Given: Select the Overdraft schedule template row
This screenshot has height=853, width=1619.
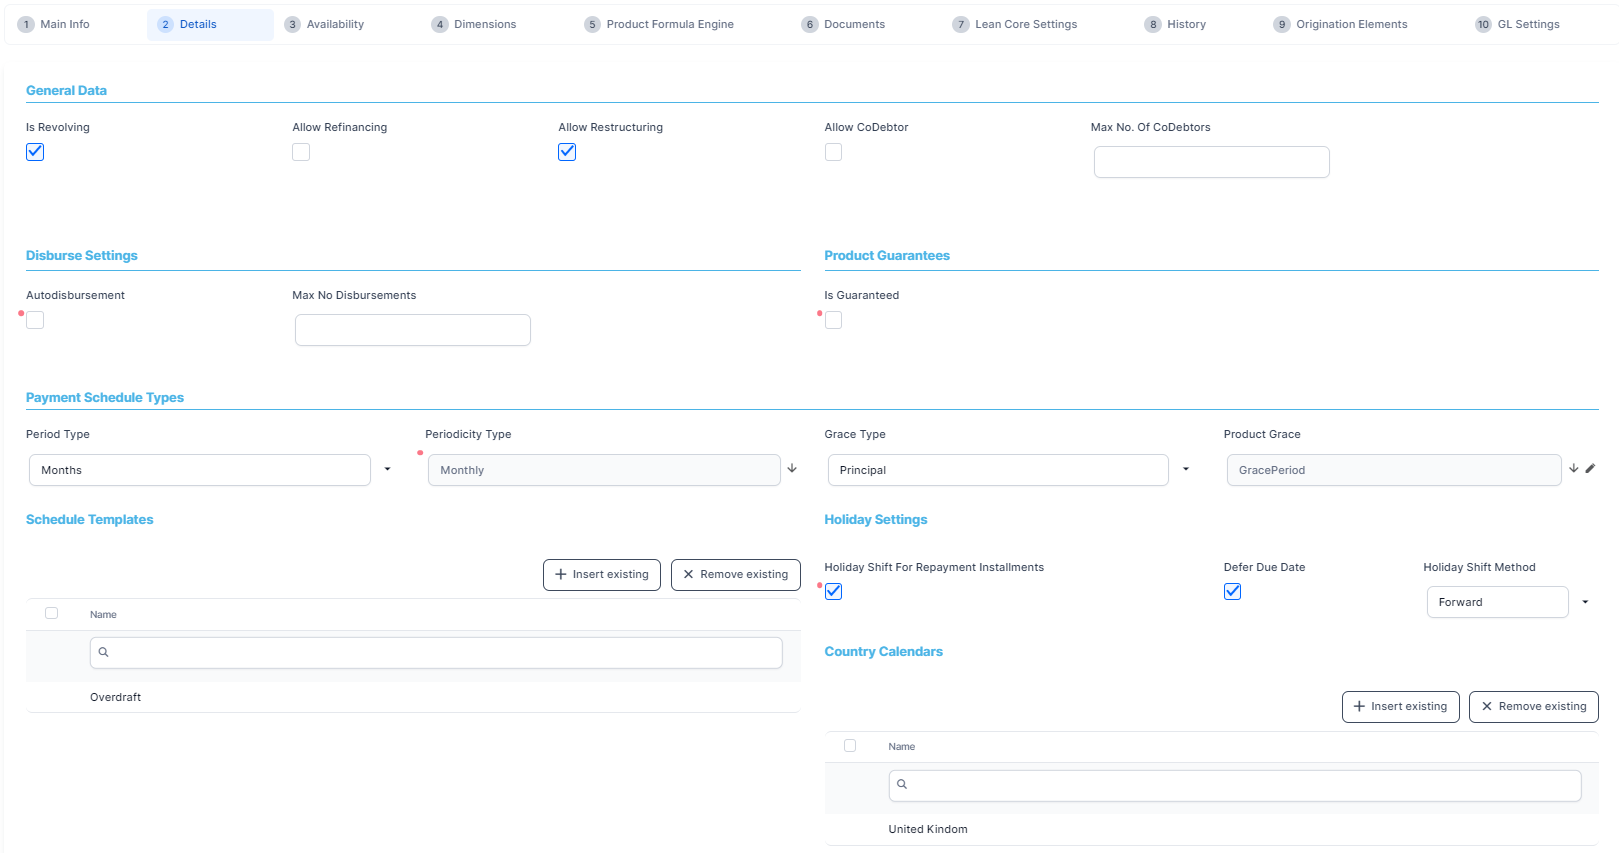Looking at the screenshot, I should [x=116, y=697].
